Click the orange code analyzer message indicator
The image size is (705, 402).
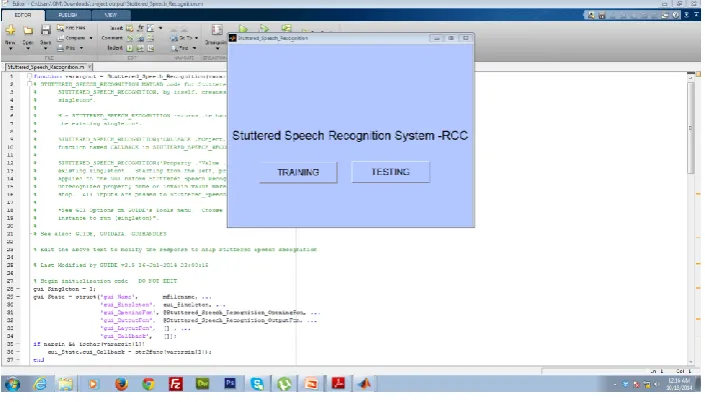[698, 74]
